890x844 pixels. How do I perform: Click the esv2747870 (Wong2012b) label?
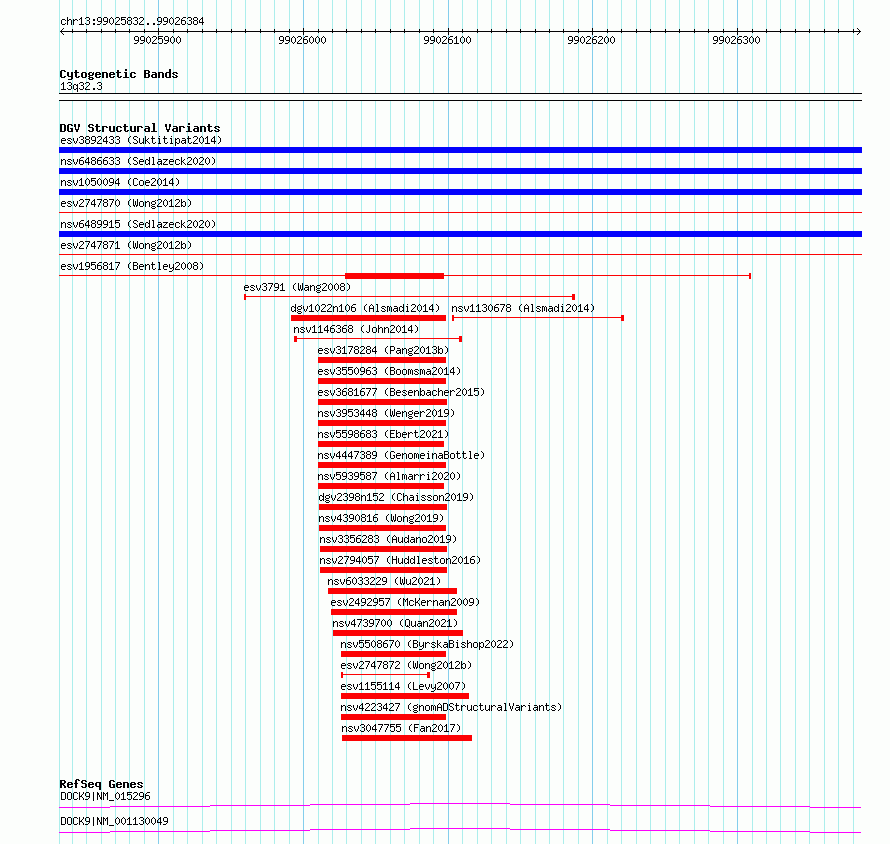point(126,203)
